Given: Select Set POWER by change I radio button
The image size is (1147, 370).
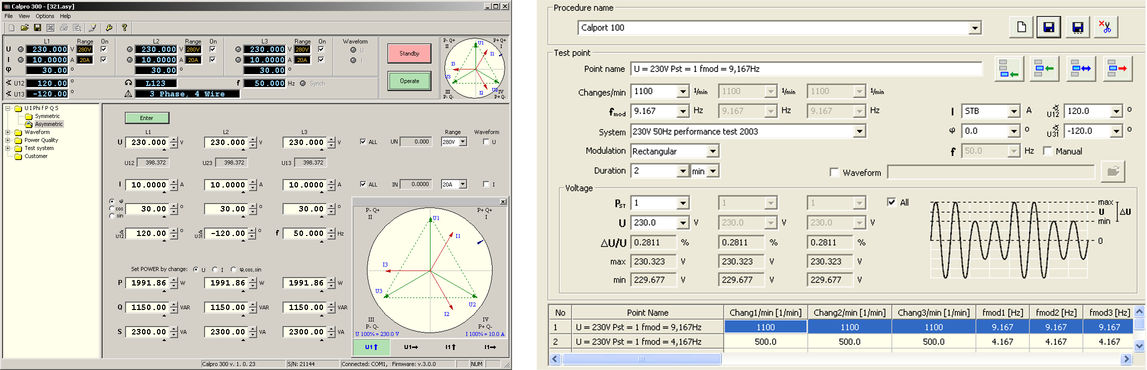Looking at the screenshot, I should click(x=215, y=269).
